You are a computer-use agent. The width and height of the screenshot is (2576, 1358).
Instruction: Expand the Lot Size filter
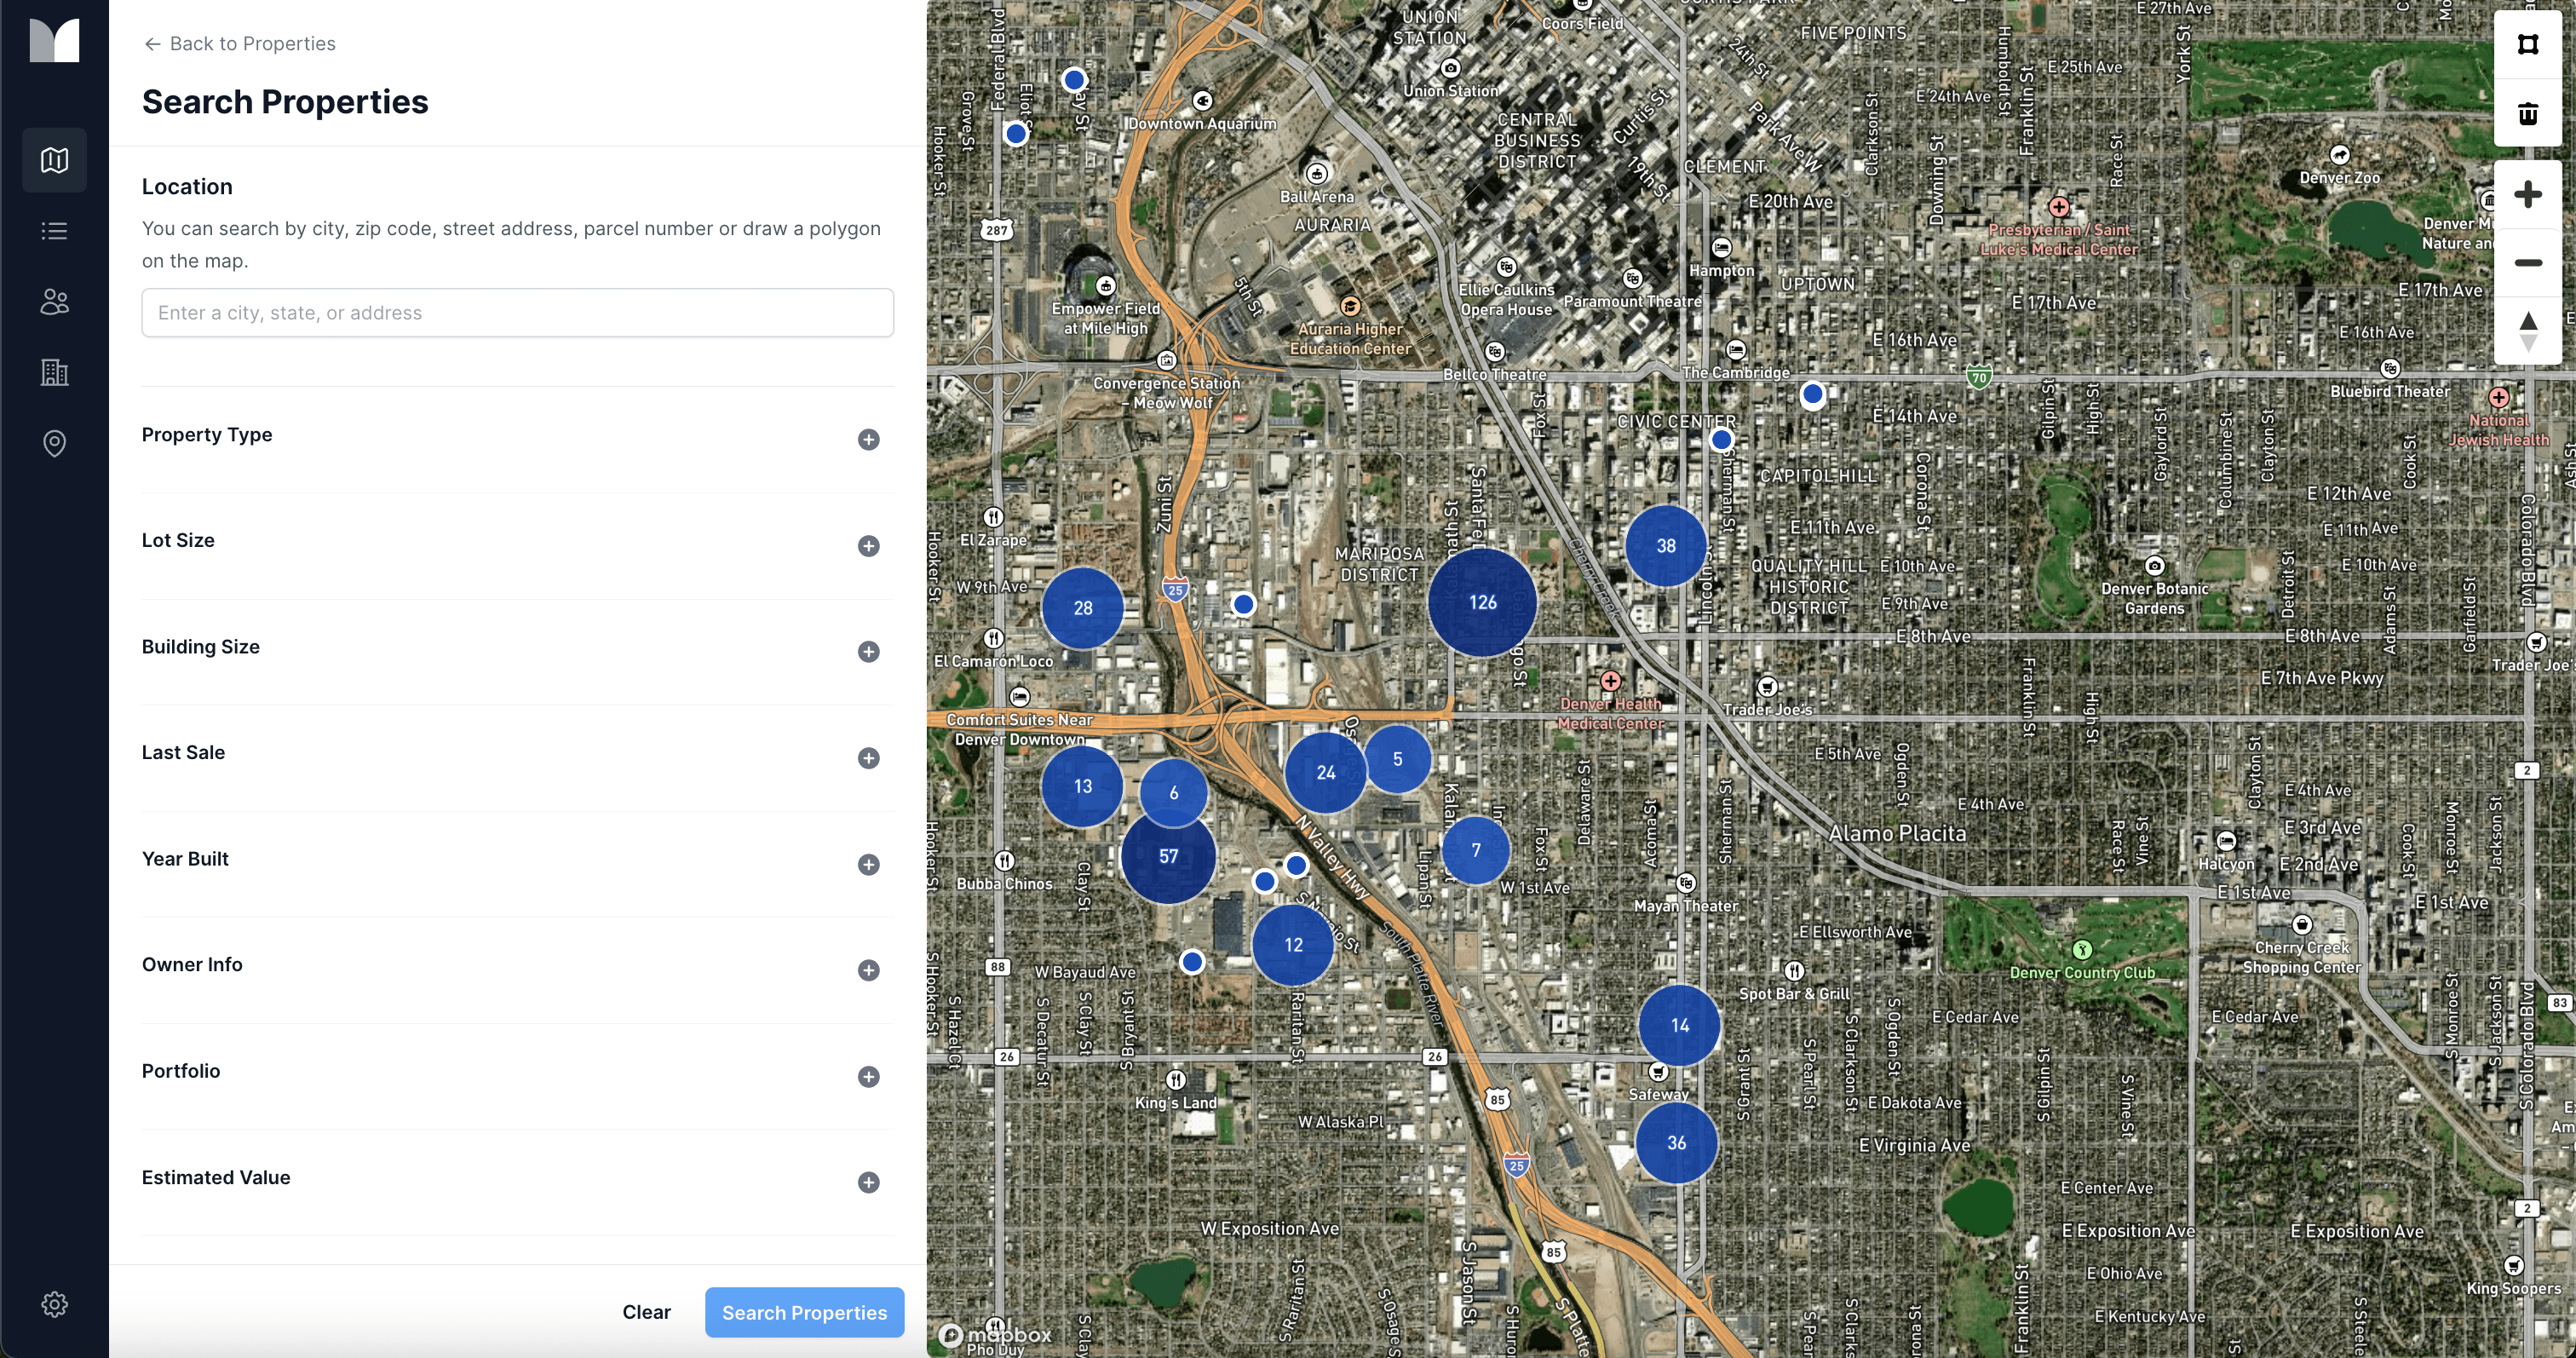[868, 546]
